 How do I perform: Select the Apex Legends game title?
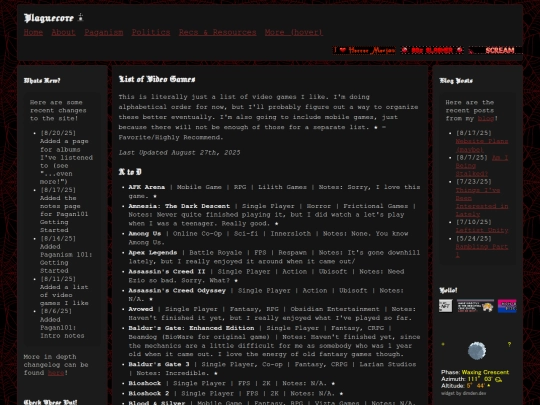pyautogui.click(x=153, y=252)
